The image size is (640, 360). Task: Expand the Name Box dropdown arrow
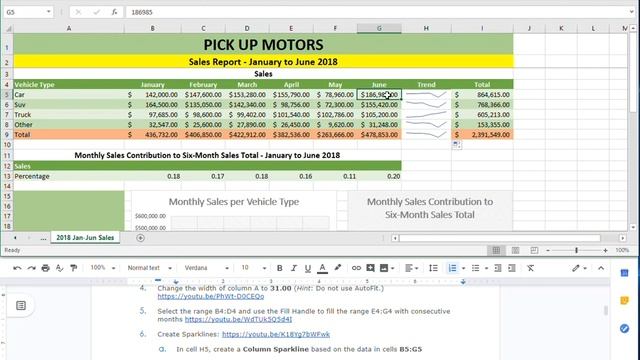(x=49, y=12)
